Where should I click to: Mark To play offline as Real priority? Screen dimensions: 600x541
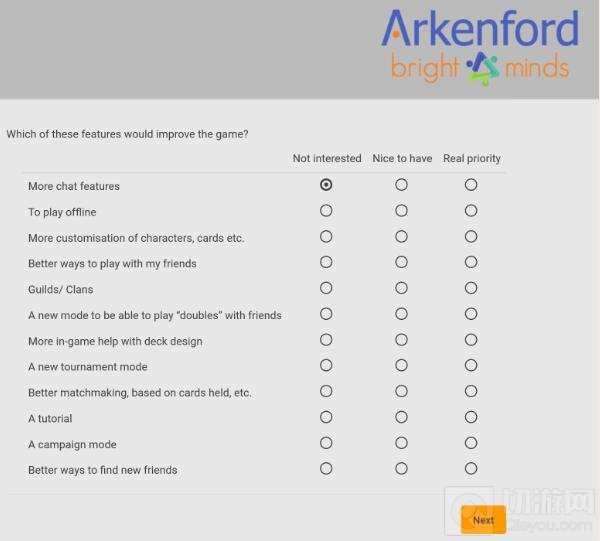pyautogui.click(x=471, y=211)
